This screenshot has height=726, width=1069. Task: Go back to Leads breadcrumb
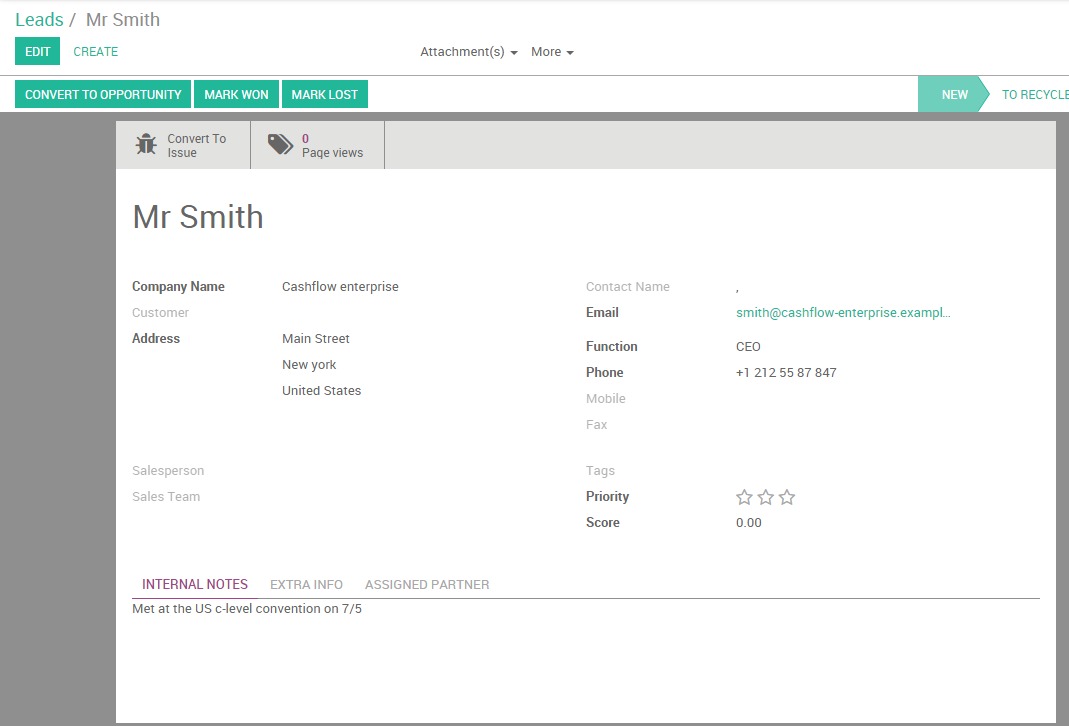[39, 20]
